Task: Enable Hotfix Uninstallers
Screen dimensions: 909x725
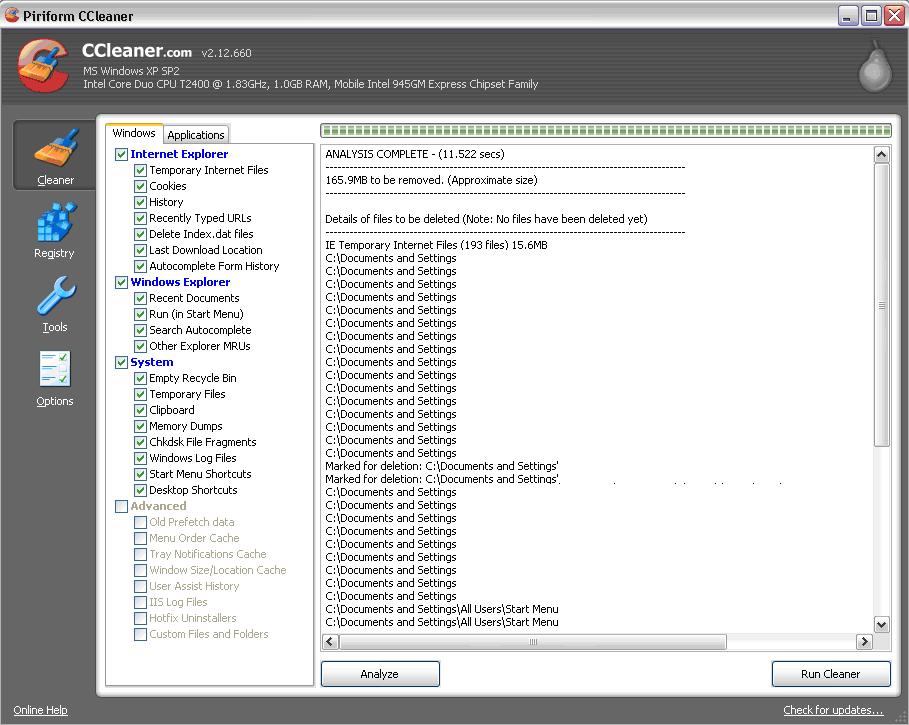Action: click(140, 618)
